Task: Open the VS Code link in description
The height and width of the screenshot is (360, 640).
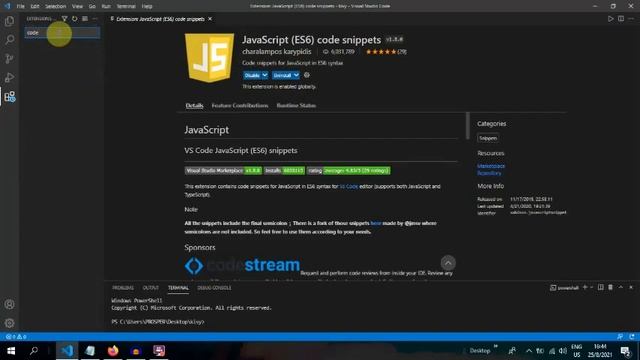Action: tap(349, 187)
